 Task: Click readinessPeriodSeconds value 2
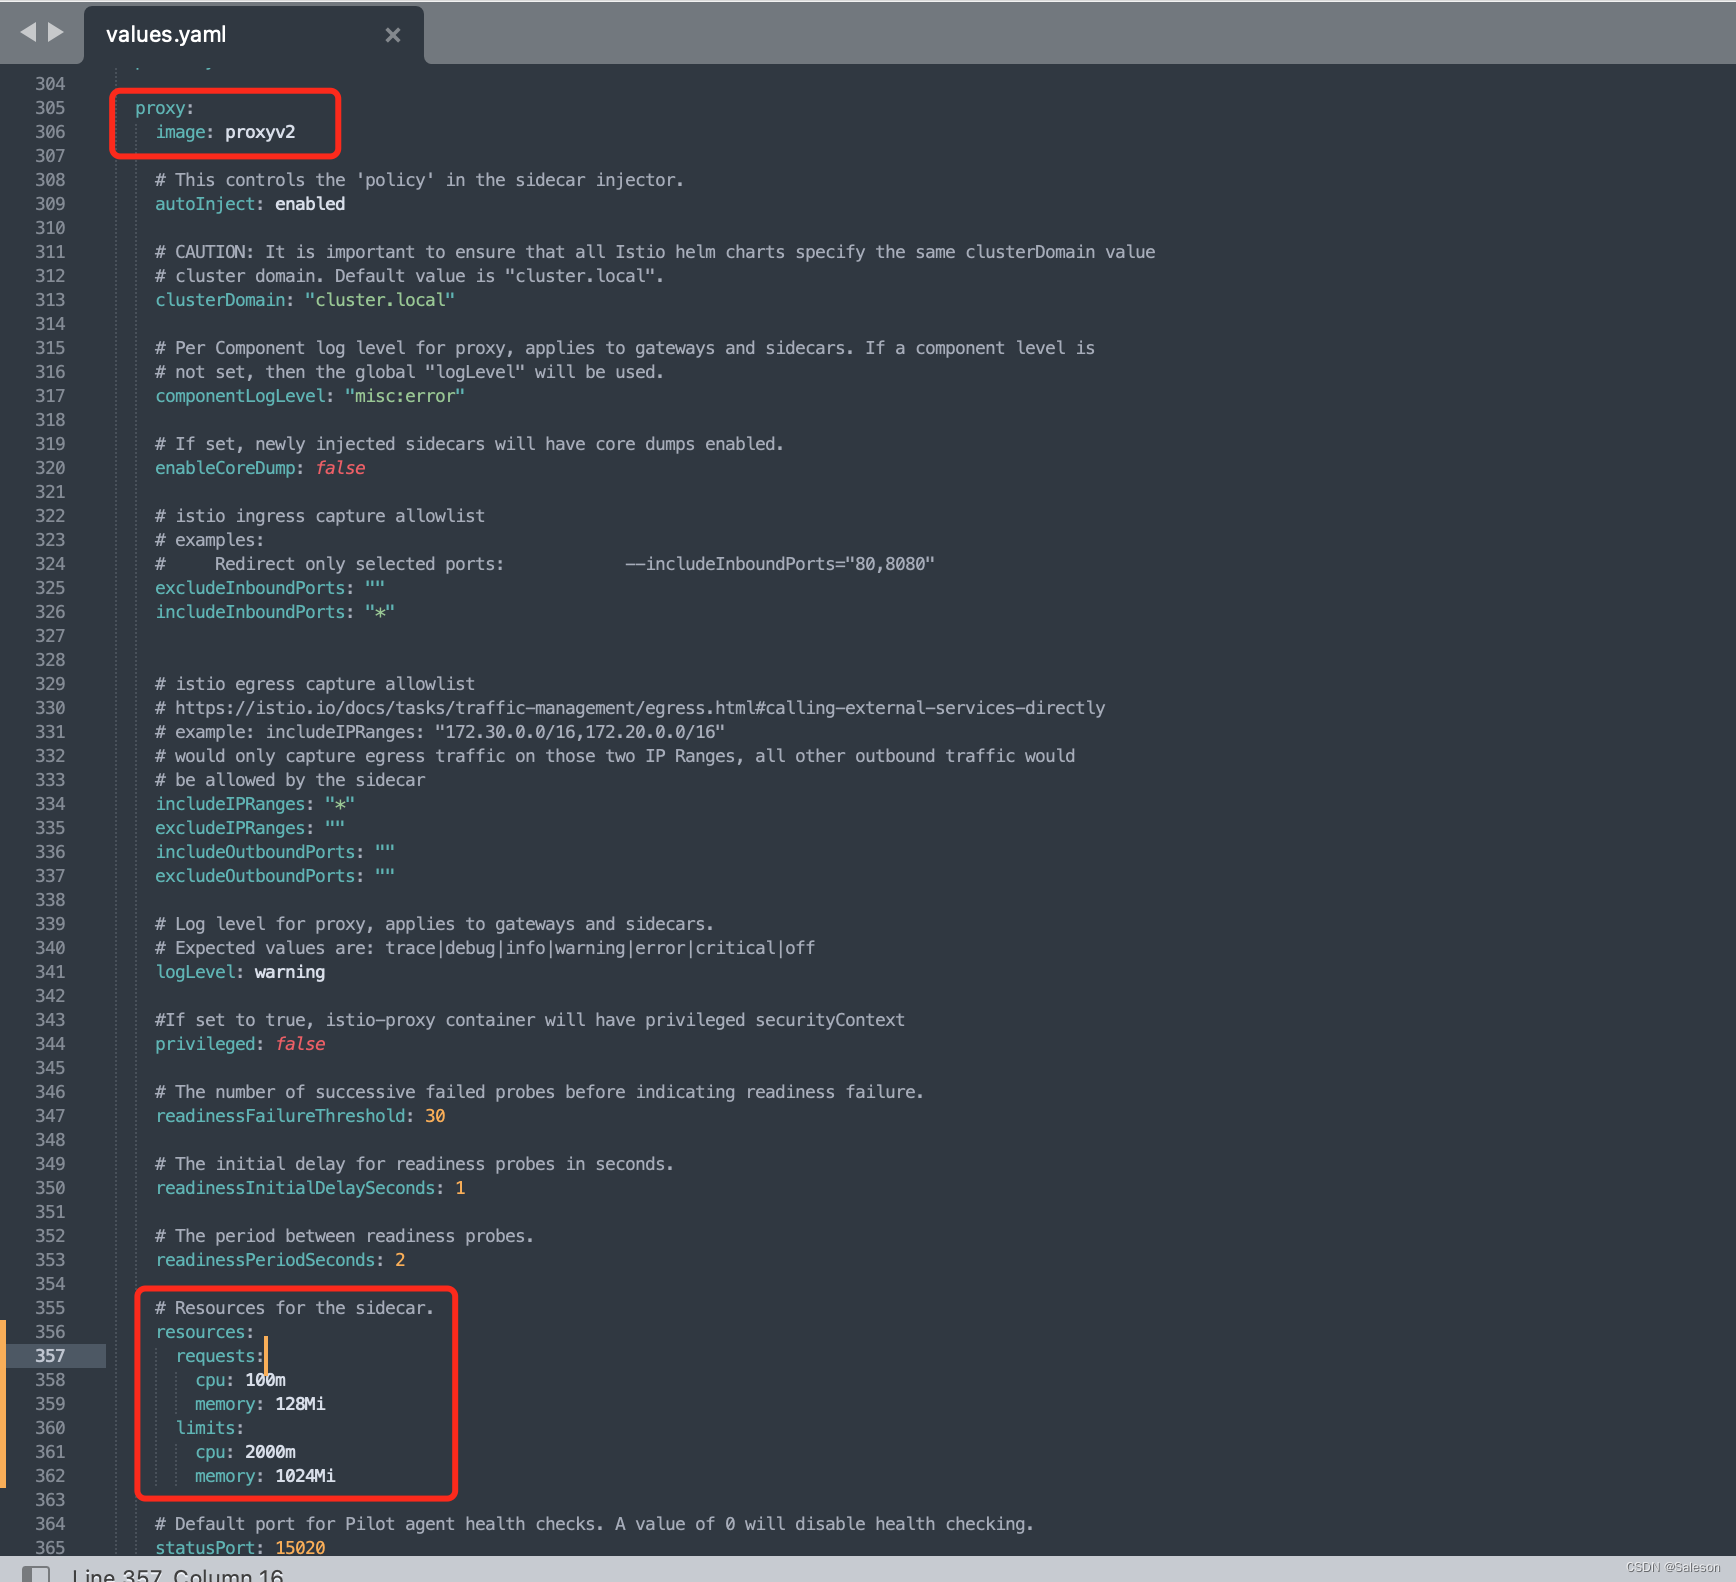tap(400, 1260)
